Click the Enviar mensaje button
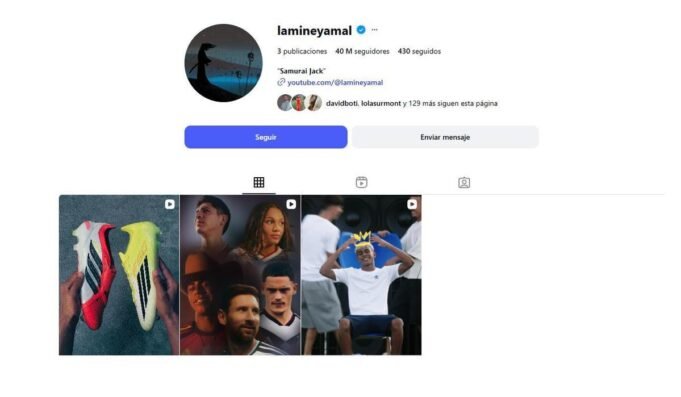Viewport: 681px width, 397px height. point(445,137)
